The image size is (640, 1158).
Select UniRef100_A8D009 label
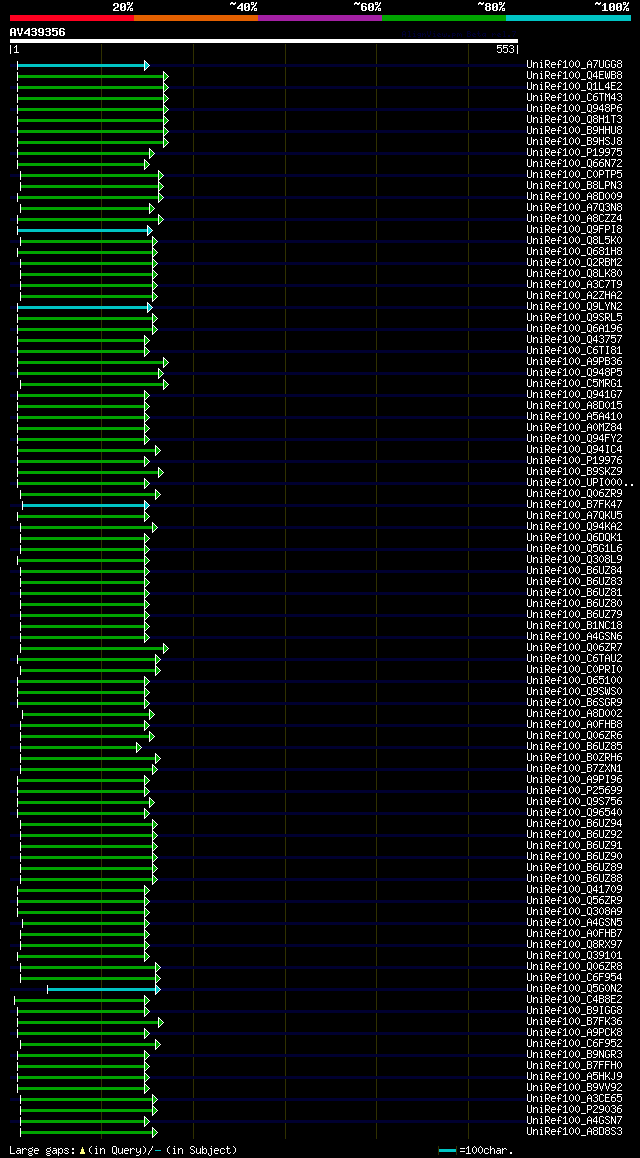(x=574, y=196)
